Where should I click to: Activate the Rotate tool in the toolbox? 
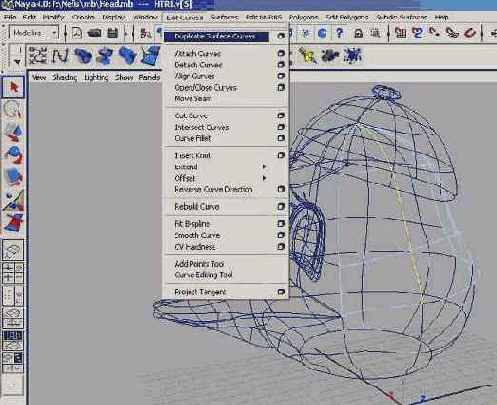[x=14, y=154]
